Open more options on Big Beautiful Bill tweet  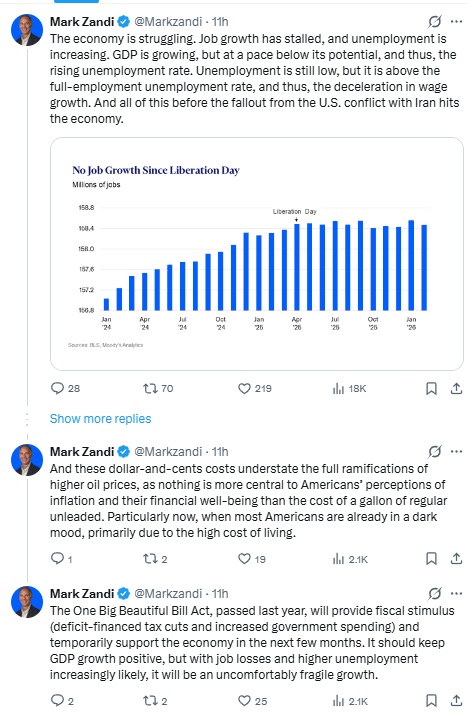456,593
